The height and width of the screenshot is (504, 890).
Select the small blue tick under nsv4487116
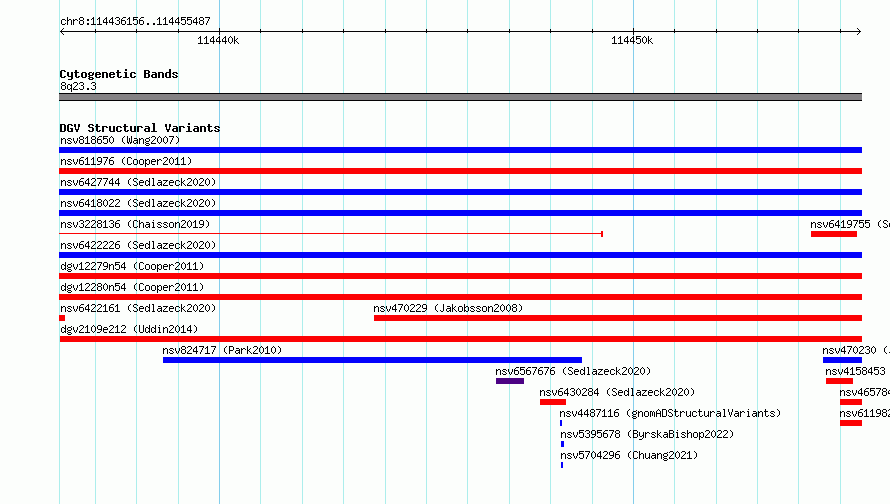click(x=561, y=423)
